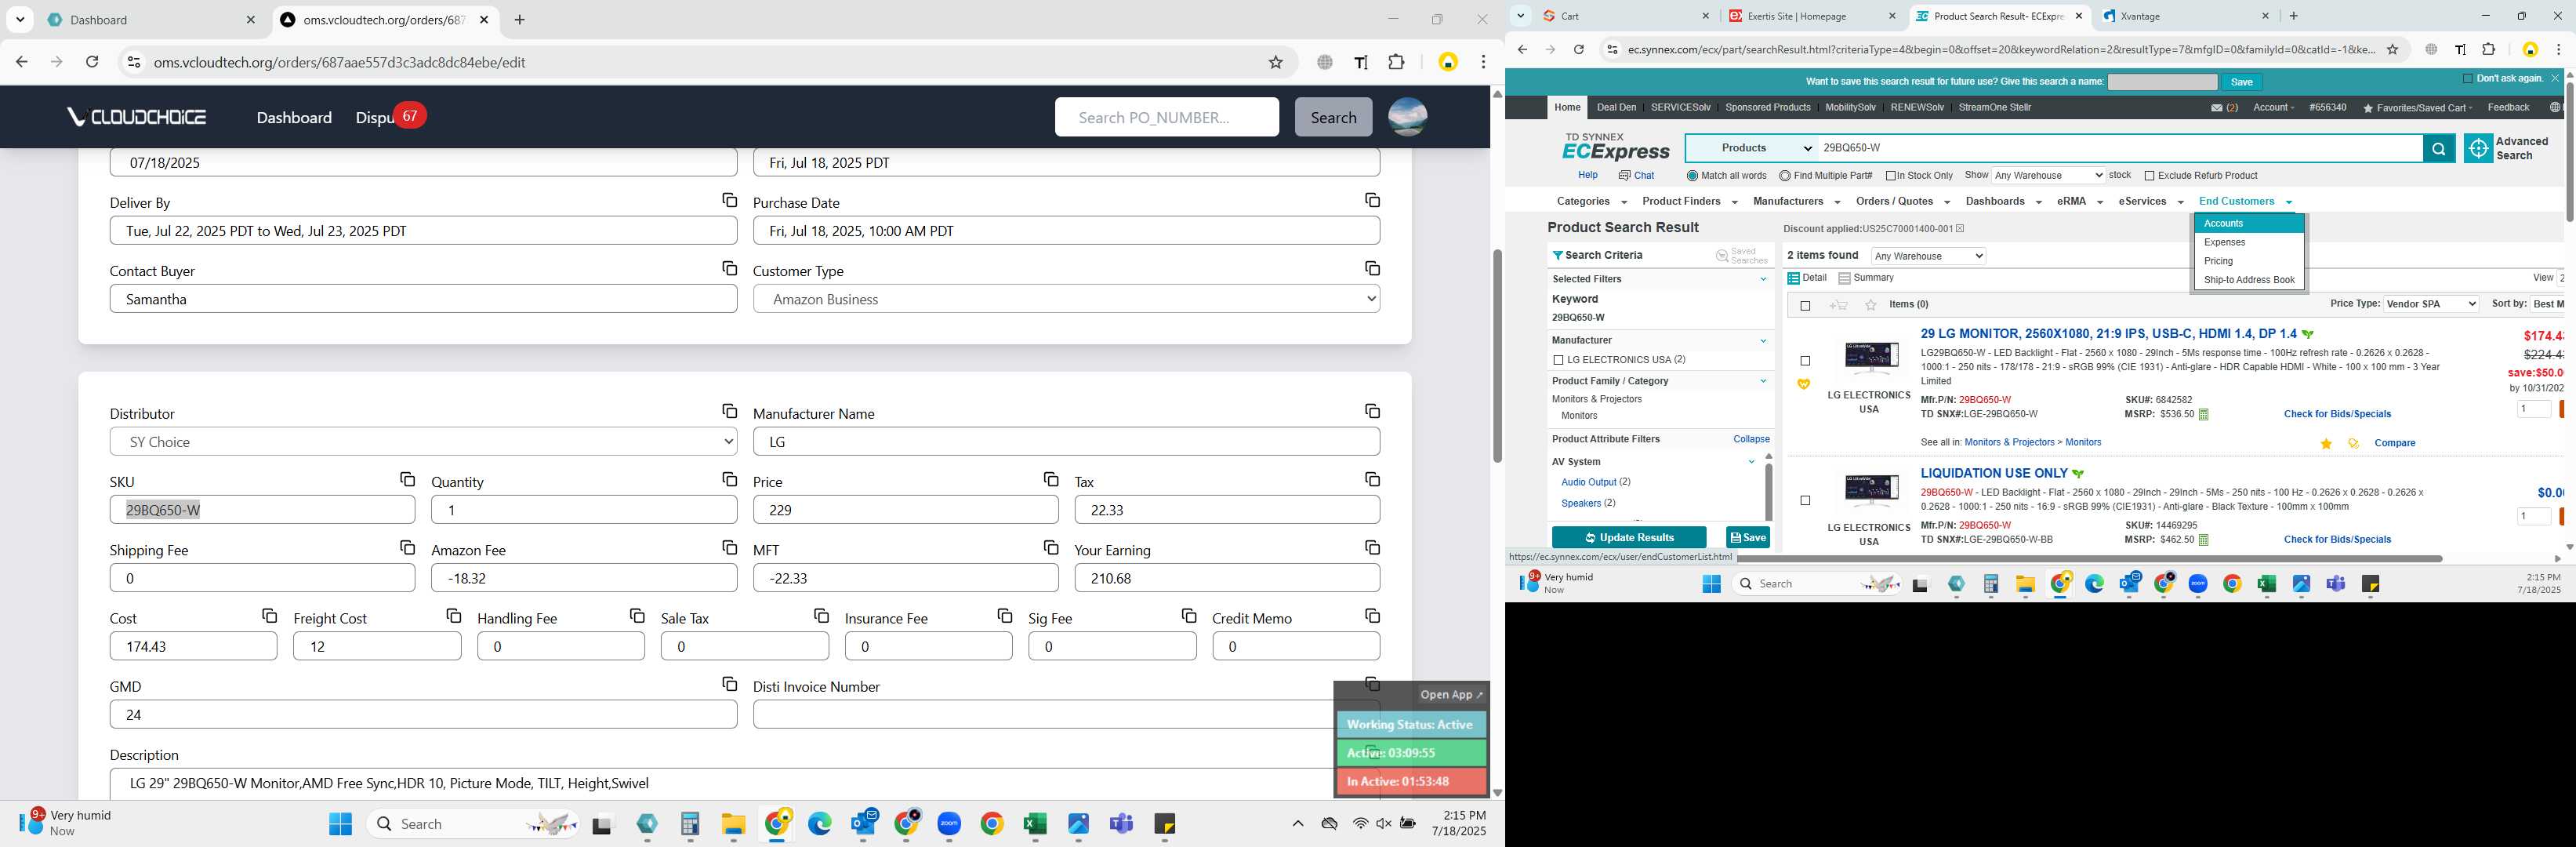This screenshot has height=847, width=2576.
Task: Click the Search PO_NUMBER input field
Action: 1166,117
